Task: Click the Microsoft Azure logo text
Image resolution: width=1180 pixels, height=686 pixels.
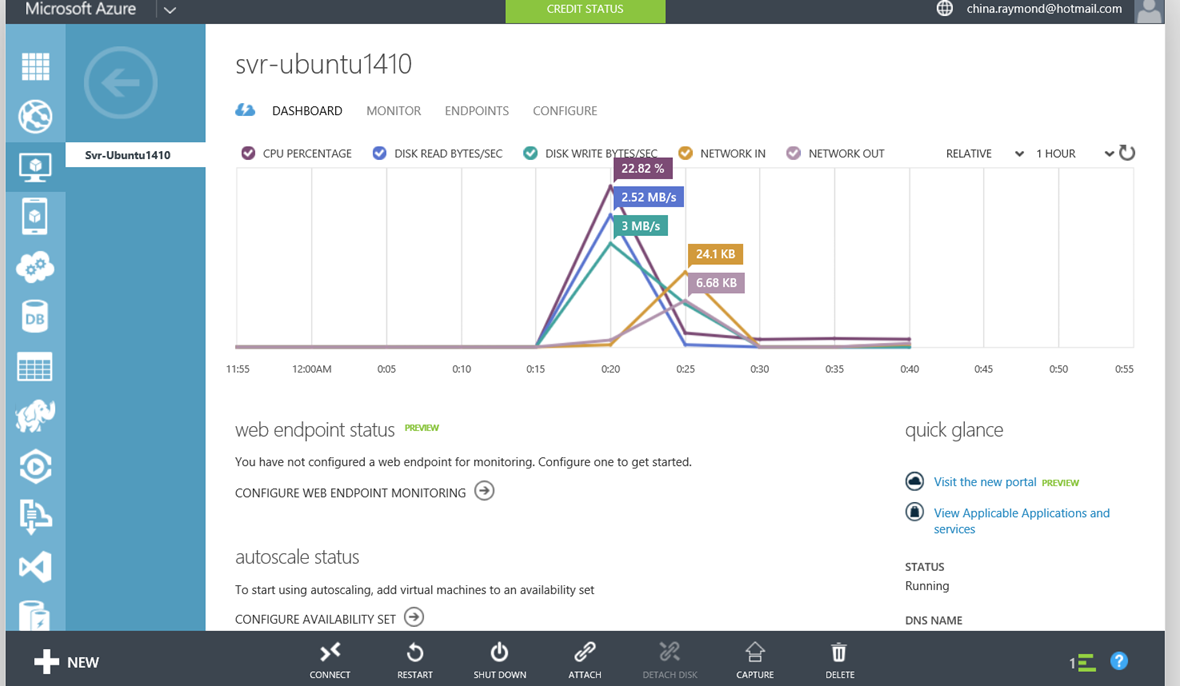Action: click(x=81, y=9)
